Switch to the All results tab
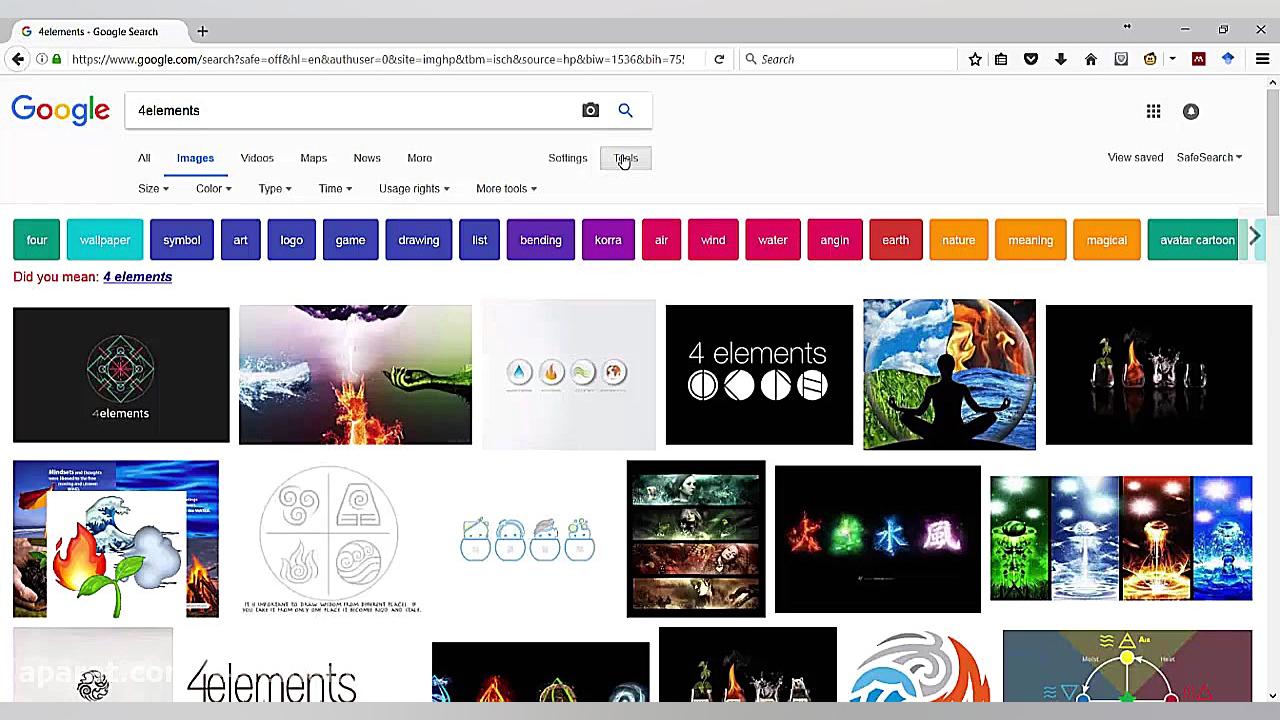This screenshot has height=720, width=1280. 144,158
